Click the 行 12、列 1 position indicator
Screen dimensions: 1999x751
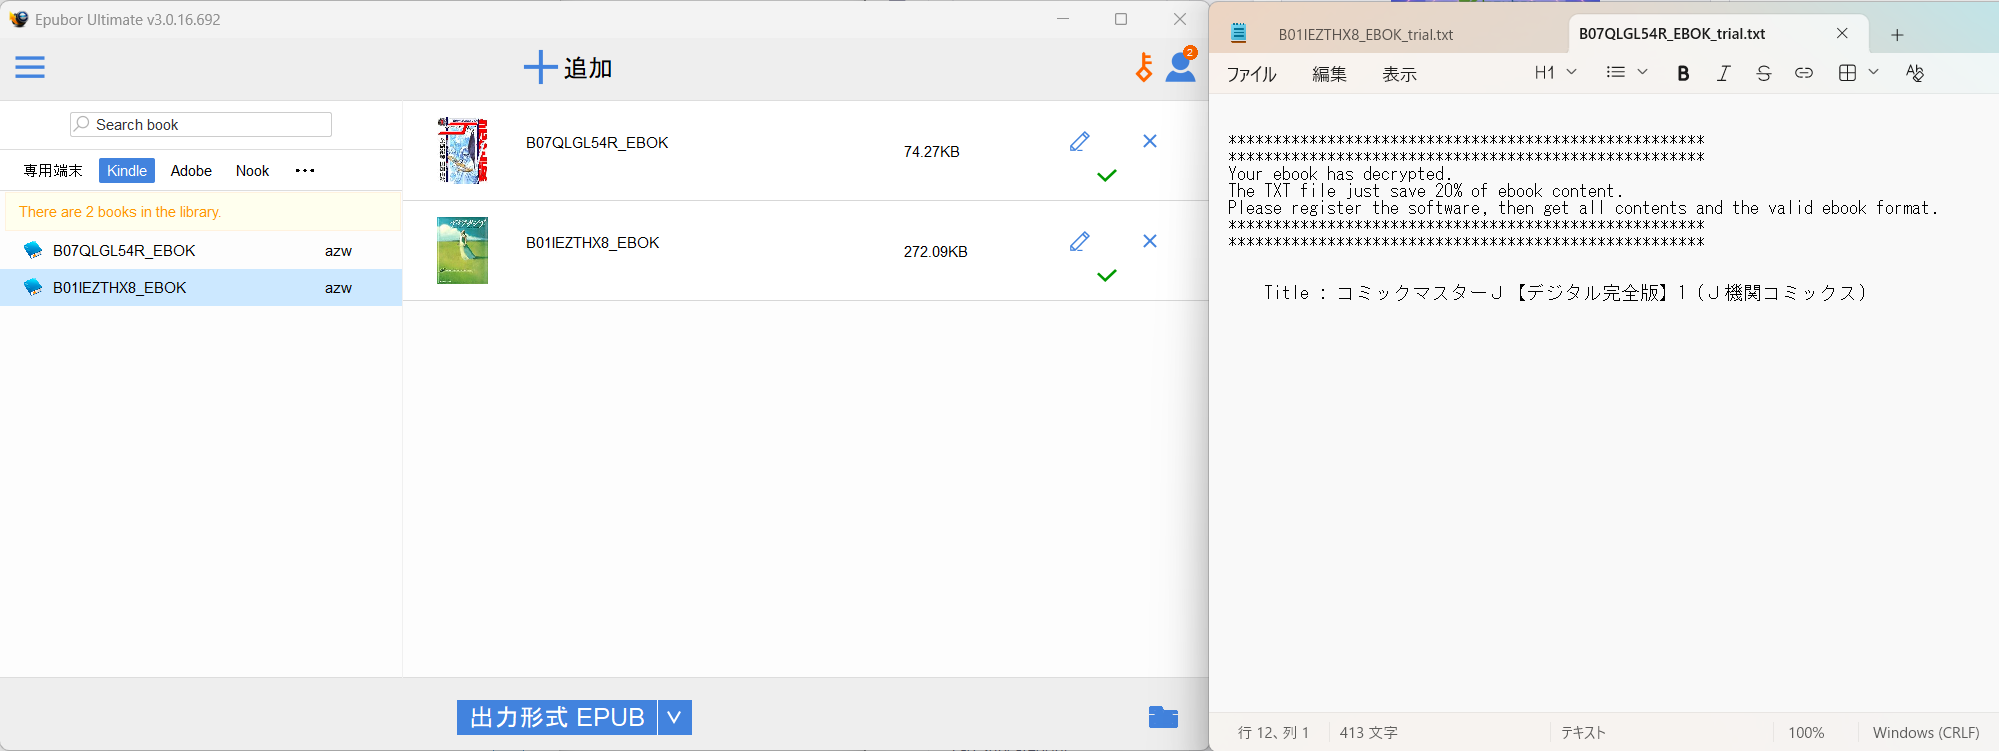[x=1273, y=732]
